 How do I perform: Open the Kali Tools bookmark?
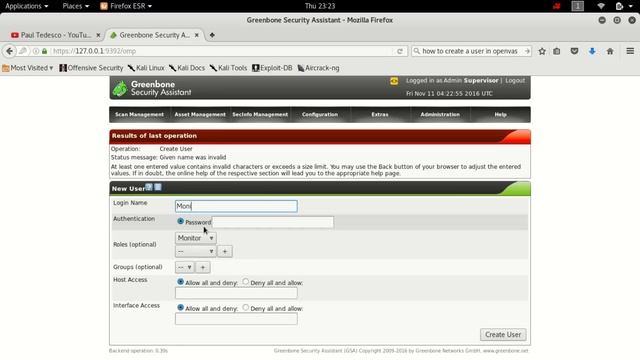229,68
